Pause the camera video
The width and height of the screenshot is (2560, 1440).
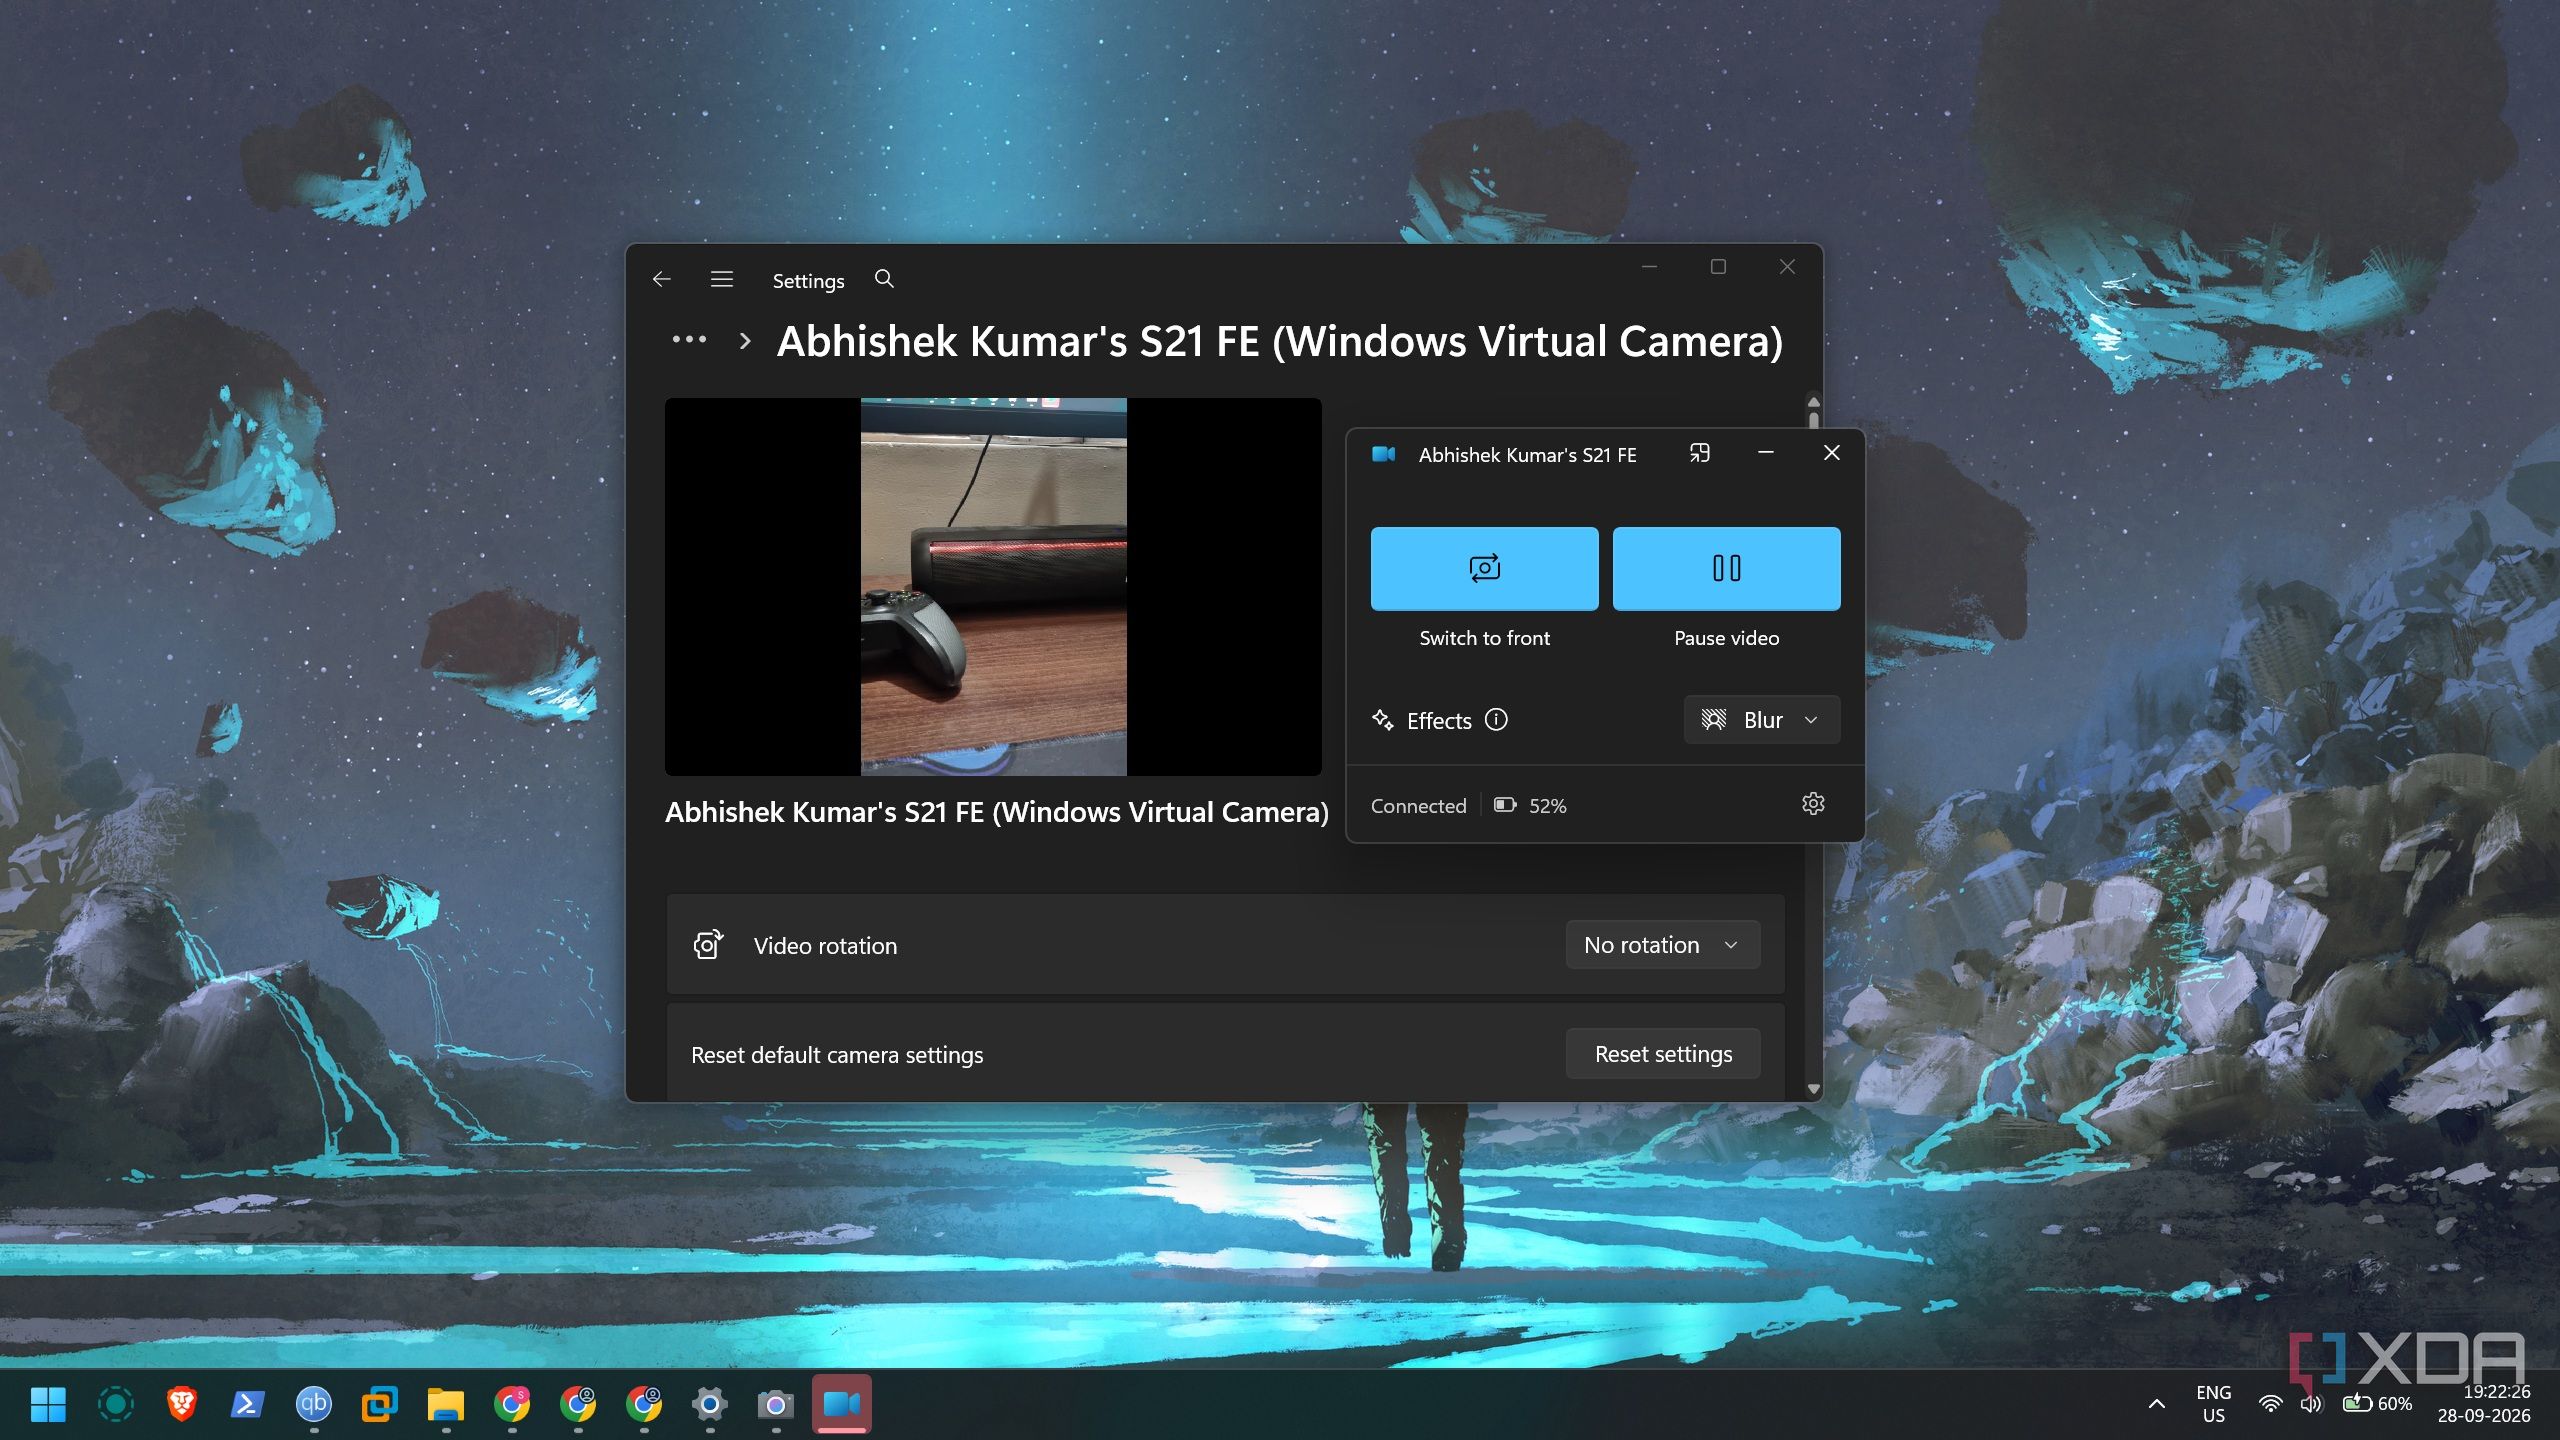click(x=1726, y=568)
